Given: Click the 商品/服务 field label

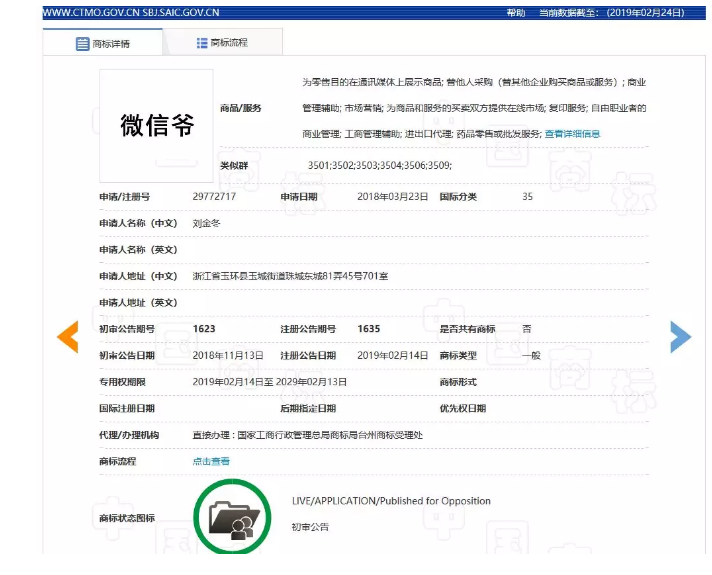Looking at the screenshot, I should pyautogui.click(x=241, y=108).
